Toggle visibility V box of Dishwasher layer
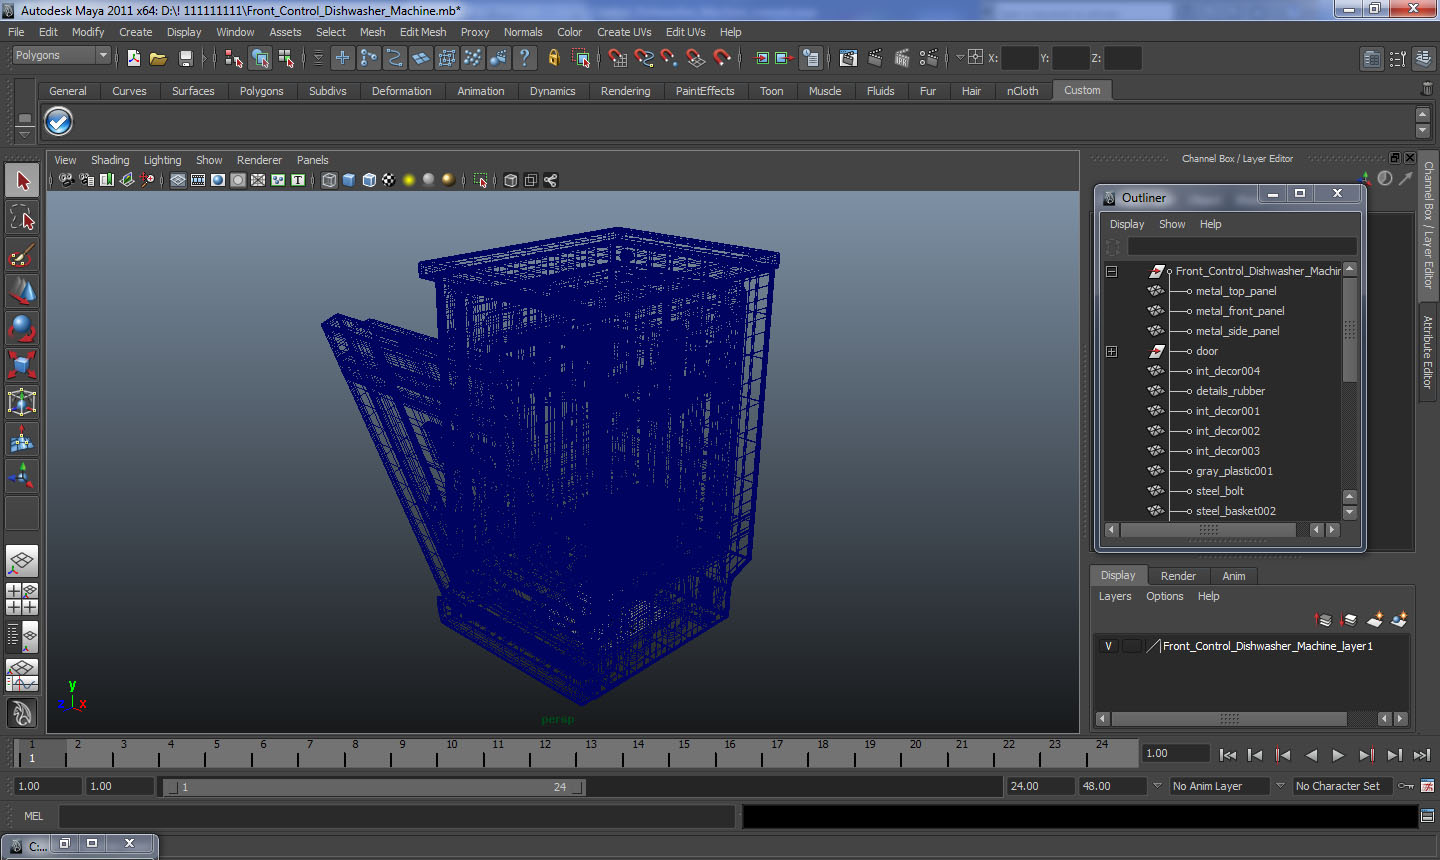 [1108, 646]
